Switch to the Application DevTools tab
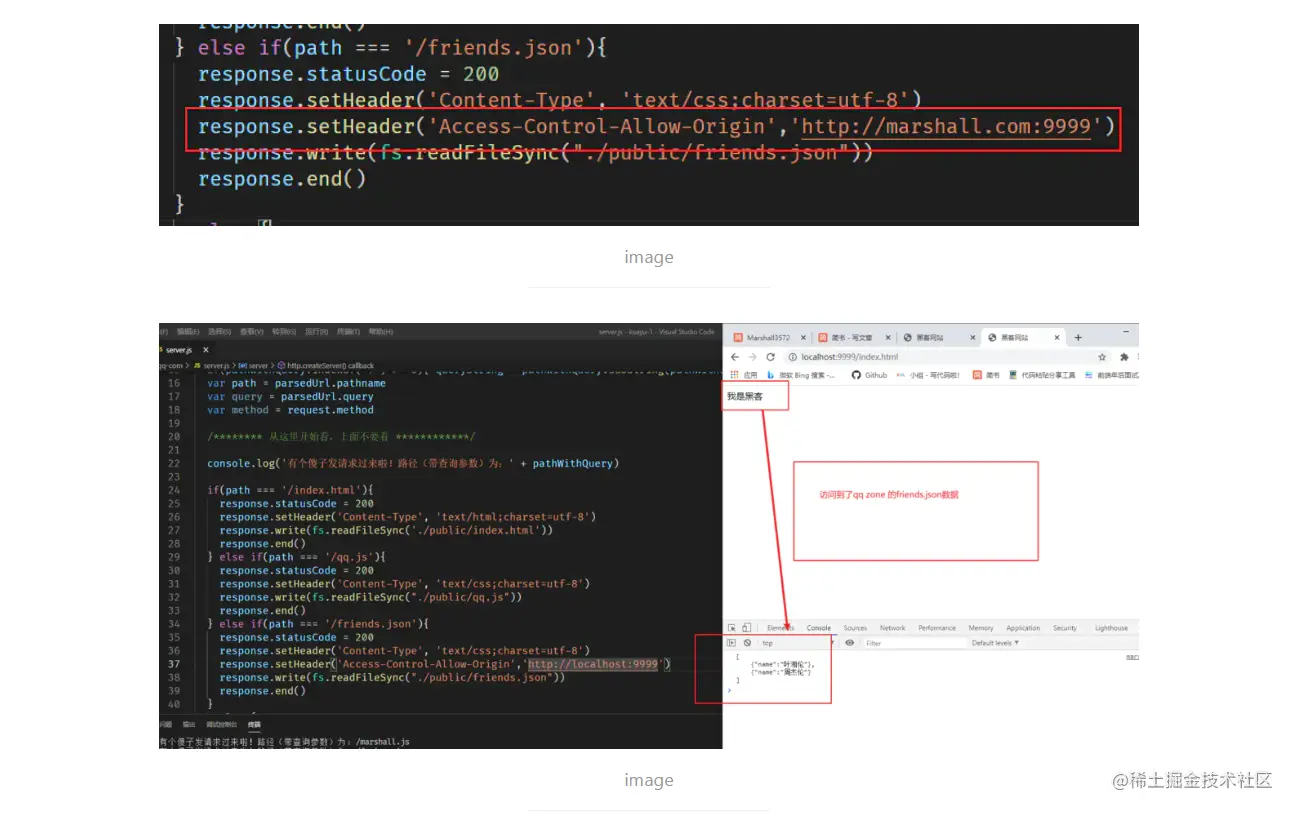Viewport: 1295px width, 813px height. point(1023,628)
